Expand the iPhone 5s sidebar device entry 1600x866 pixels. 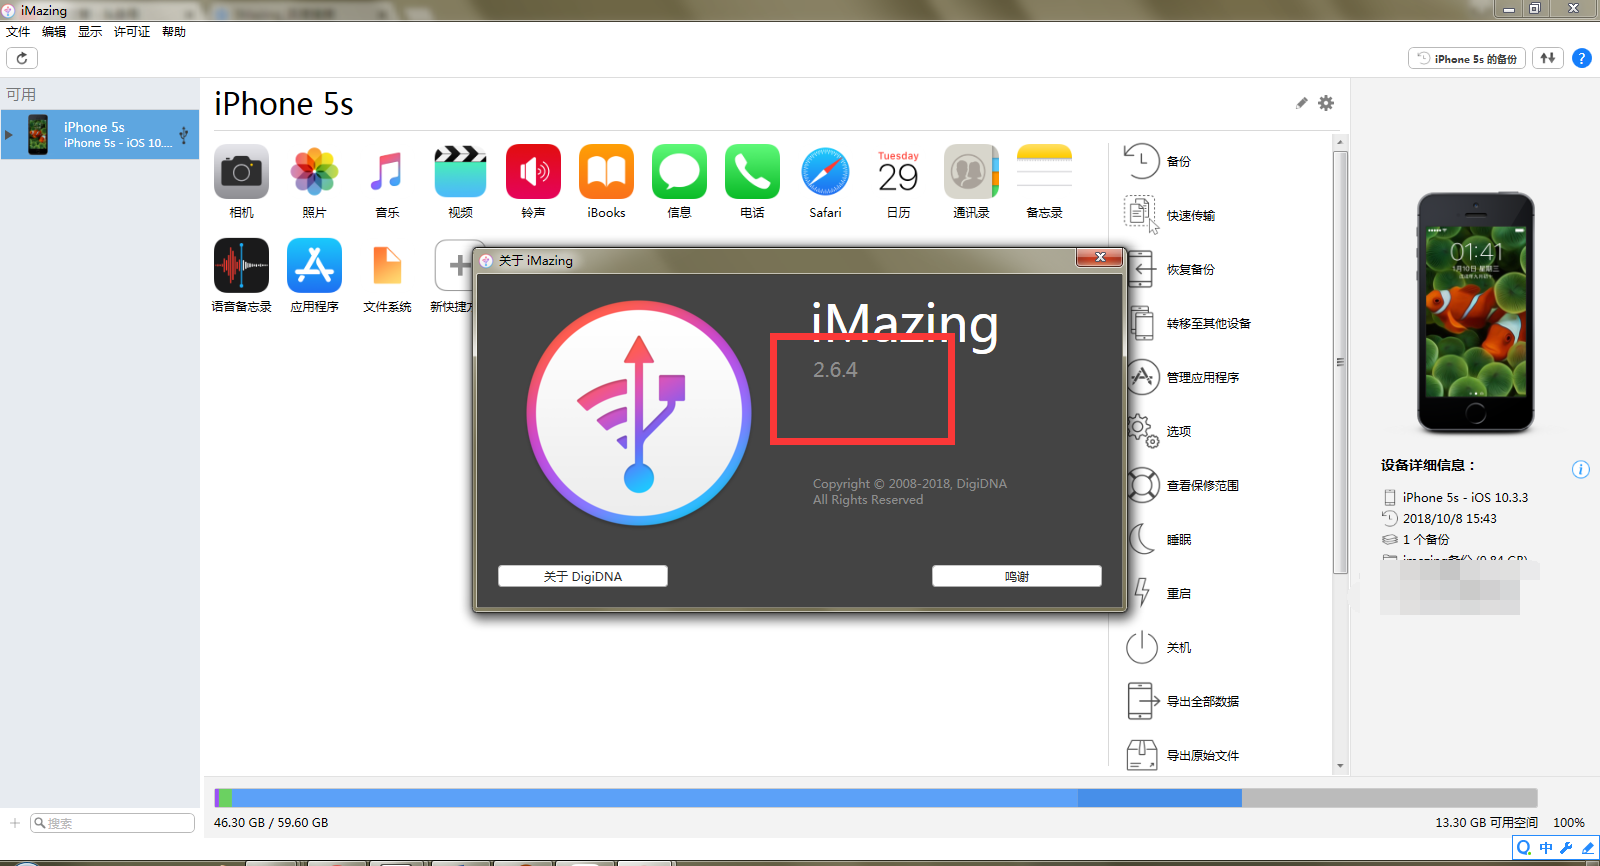9,134
